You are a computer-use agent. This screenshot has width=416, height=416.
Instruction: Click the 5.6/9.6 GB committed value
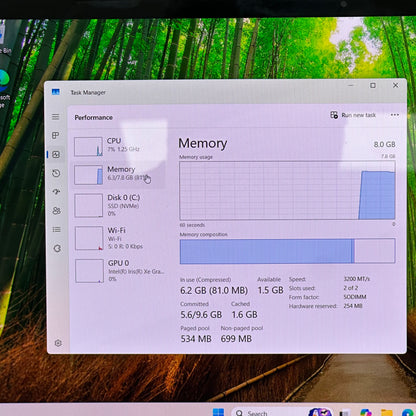(201, 314)
